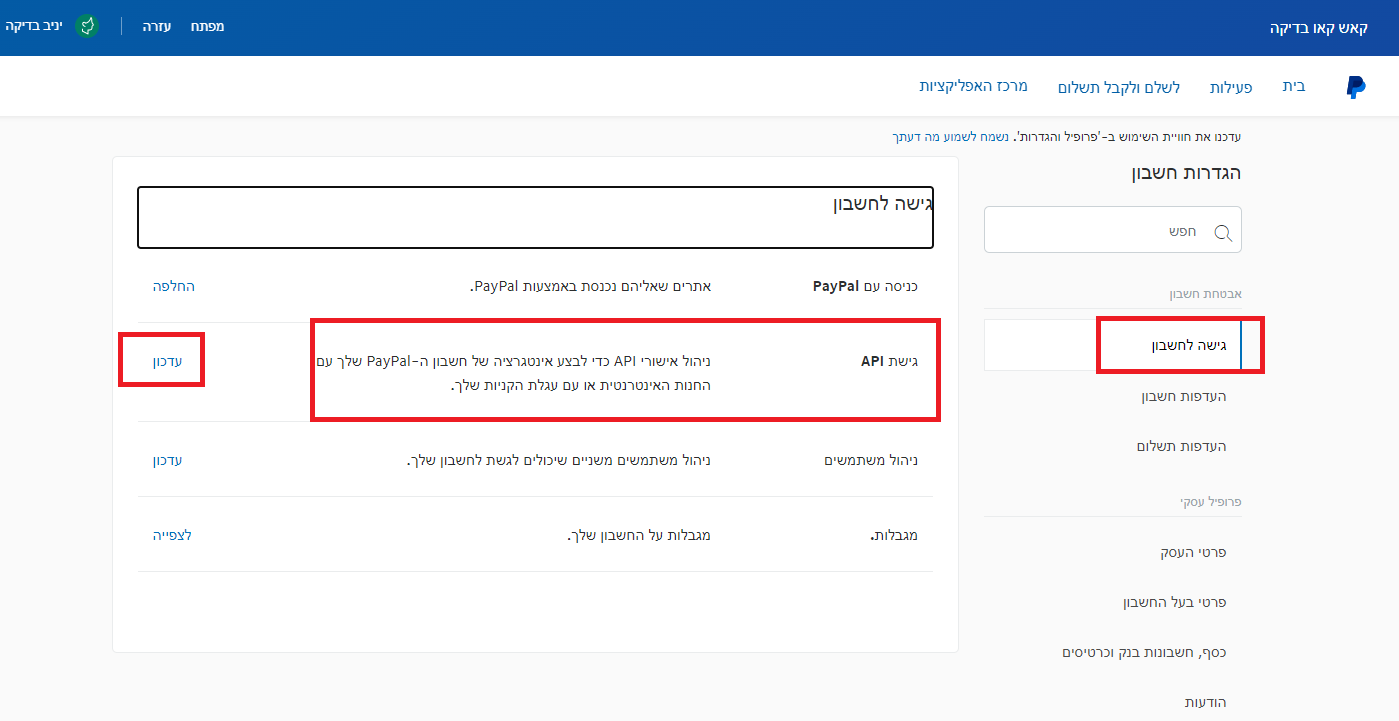Open הודעות in the sidebar
This screenshot has width=1399, height=721.
1205,702
